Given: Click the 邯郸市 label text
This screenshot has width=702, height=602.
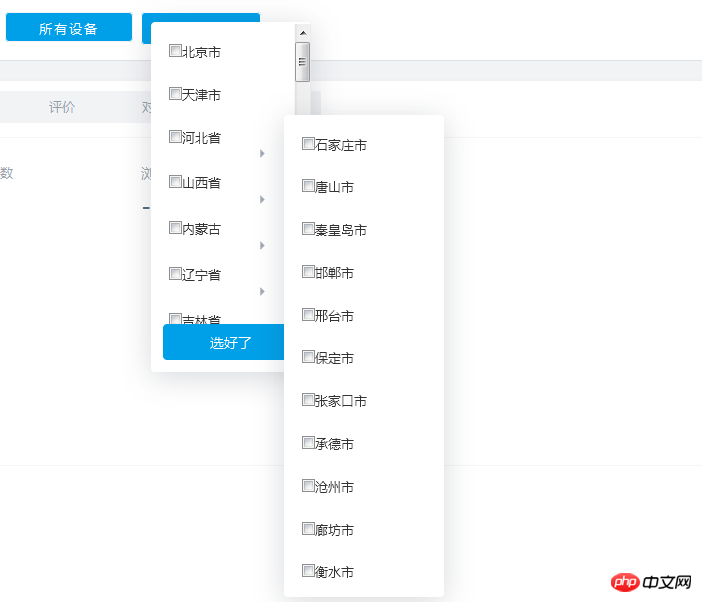Looking at the screenshot, I should click(334, 273).
